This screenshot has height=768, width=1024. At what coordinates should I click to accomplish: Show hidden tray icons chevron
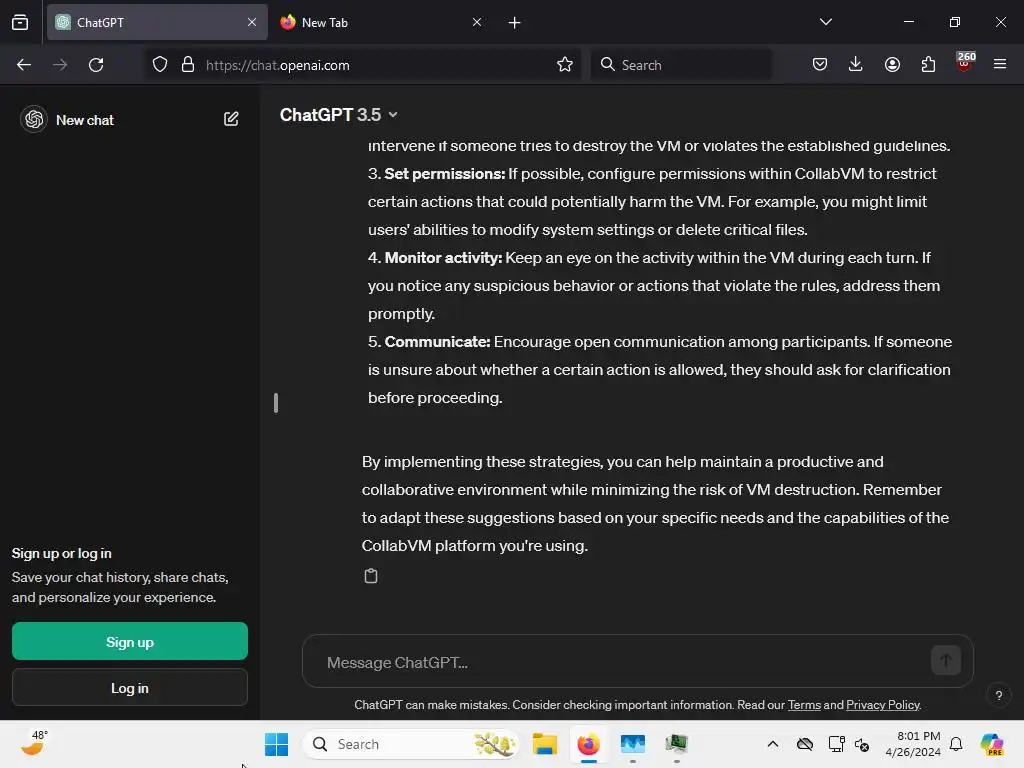pyautogui.click(x=773, y=744)
